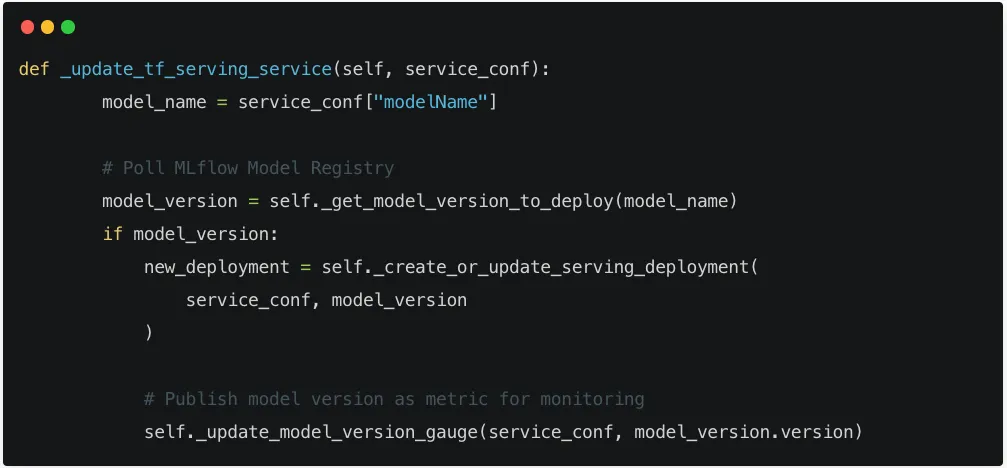Click the new_deployment variable

(217, 267)
